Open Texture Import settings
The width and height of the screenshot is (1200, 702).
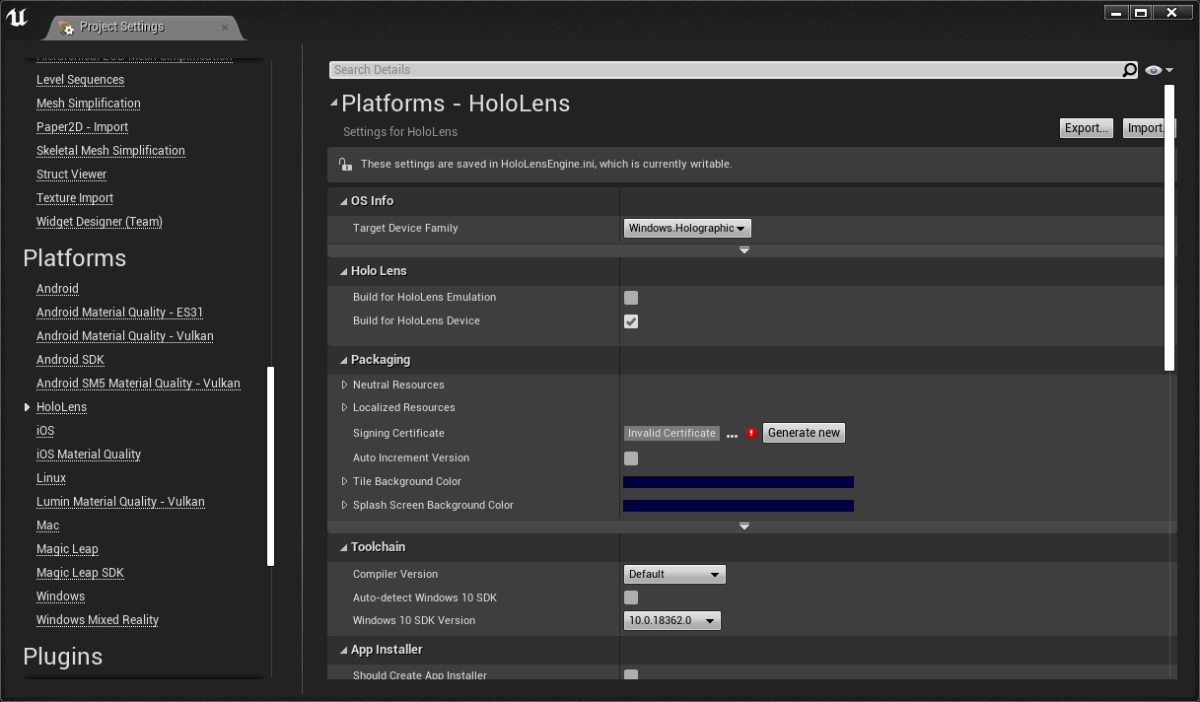tap(75, 198)
